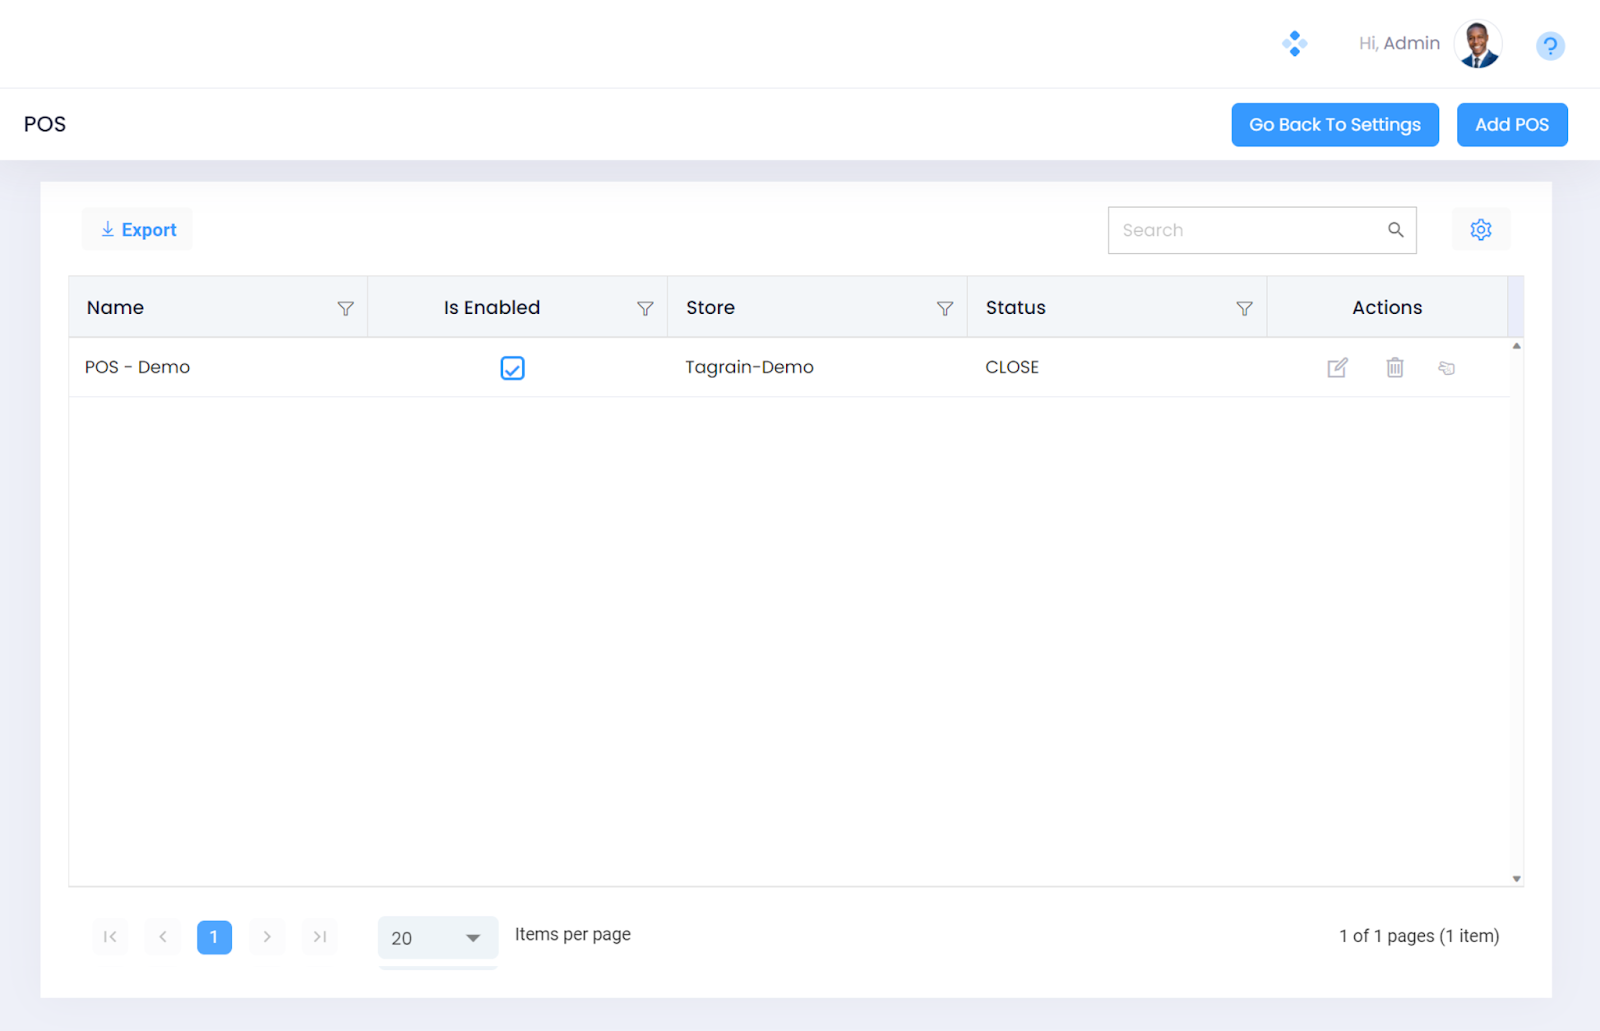Select page 1 in pagination
This screenshot has height=1031, width=1600.
coord(214,937)
